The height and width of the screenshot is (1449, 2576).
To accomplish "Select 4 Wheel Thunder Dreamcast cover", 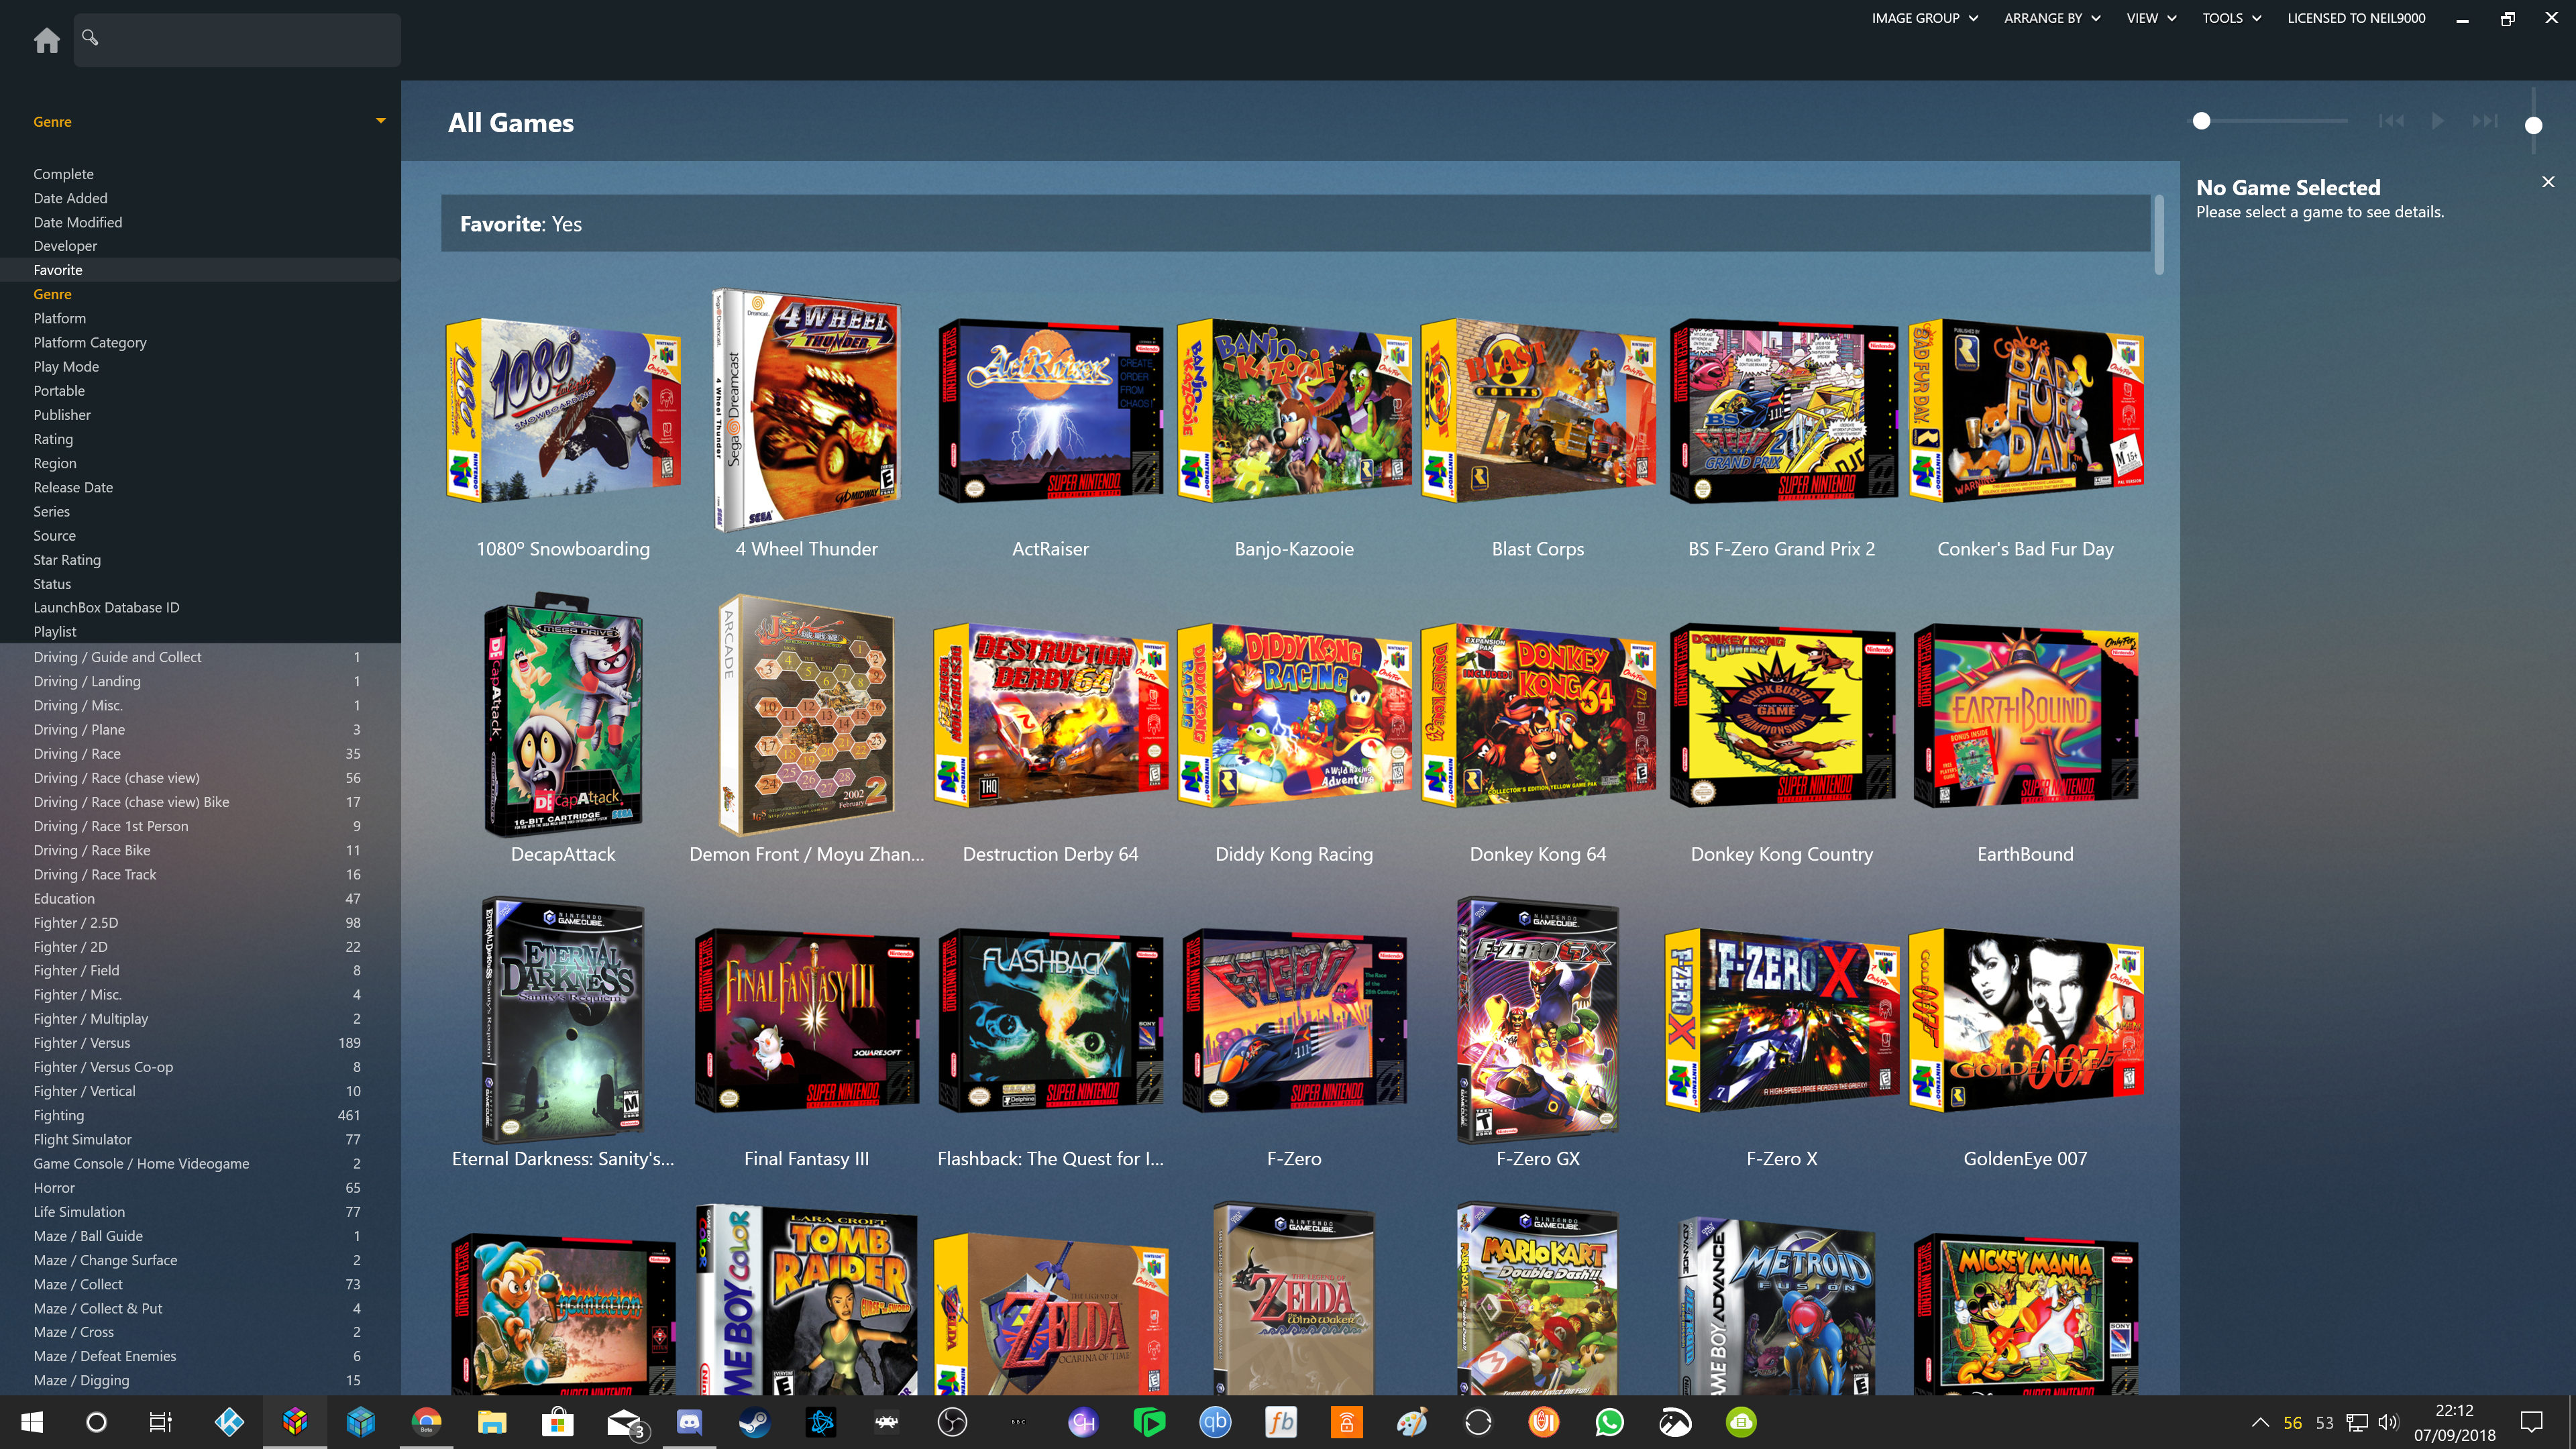I will tap(806, 410).
